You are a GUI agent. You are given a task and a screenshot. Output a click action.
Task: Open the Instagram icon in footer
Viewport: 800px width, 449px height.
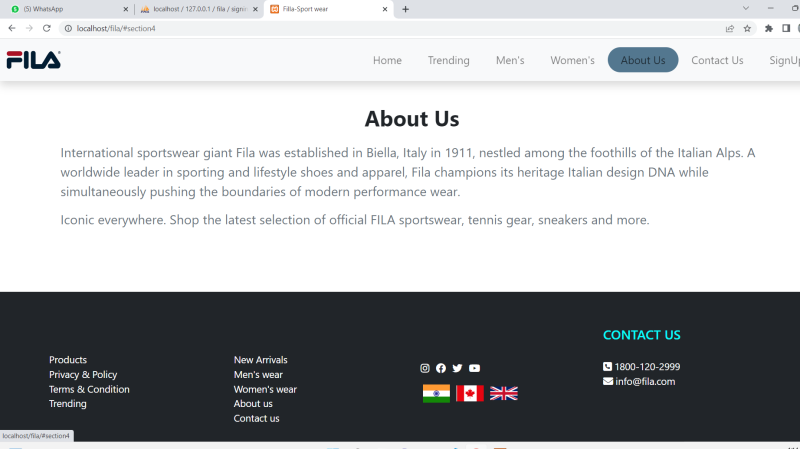(x=425, y=368)
